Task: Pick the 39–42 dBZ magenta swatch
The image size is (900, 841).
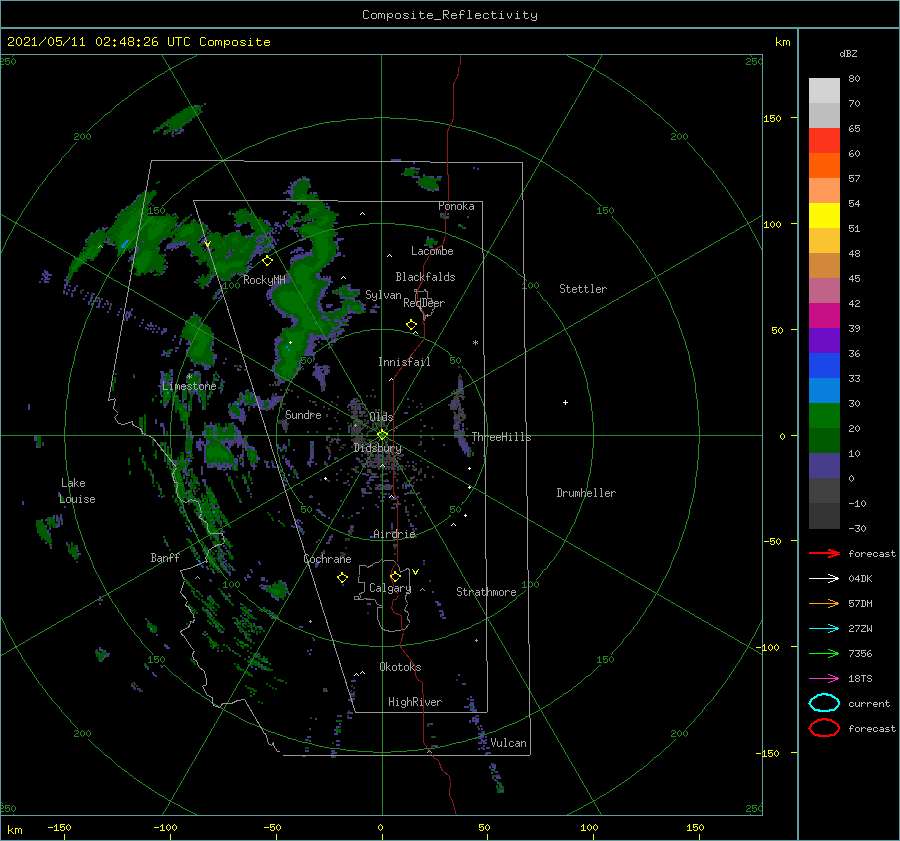Action: point(824,316)
